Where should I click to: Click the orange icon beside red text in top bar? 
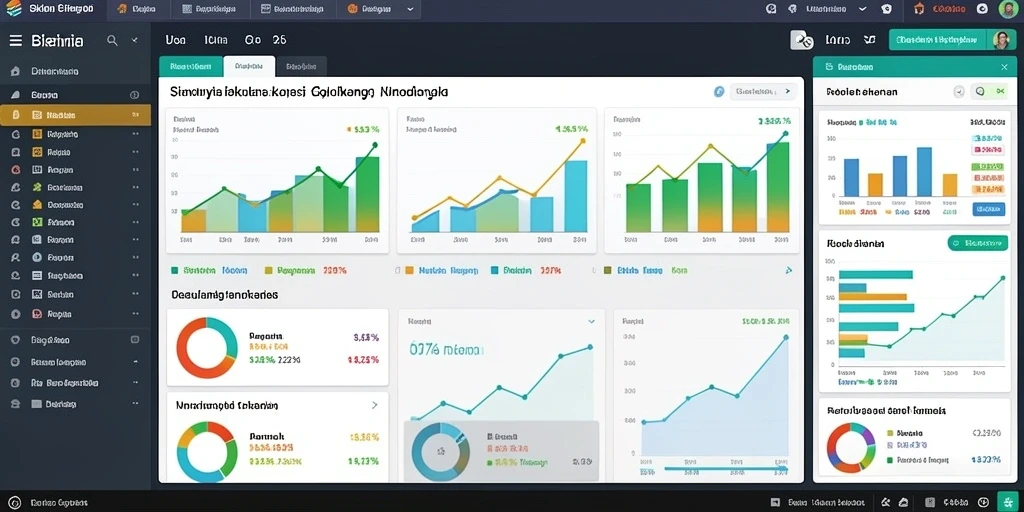click(919, 9)
